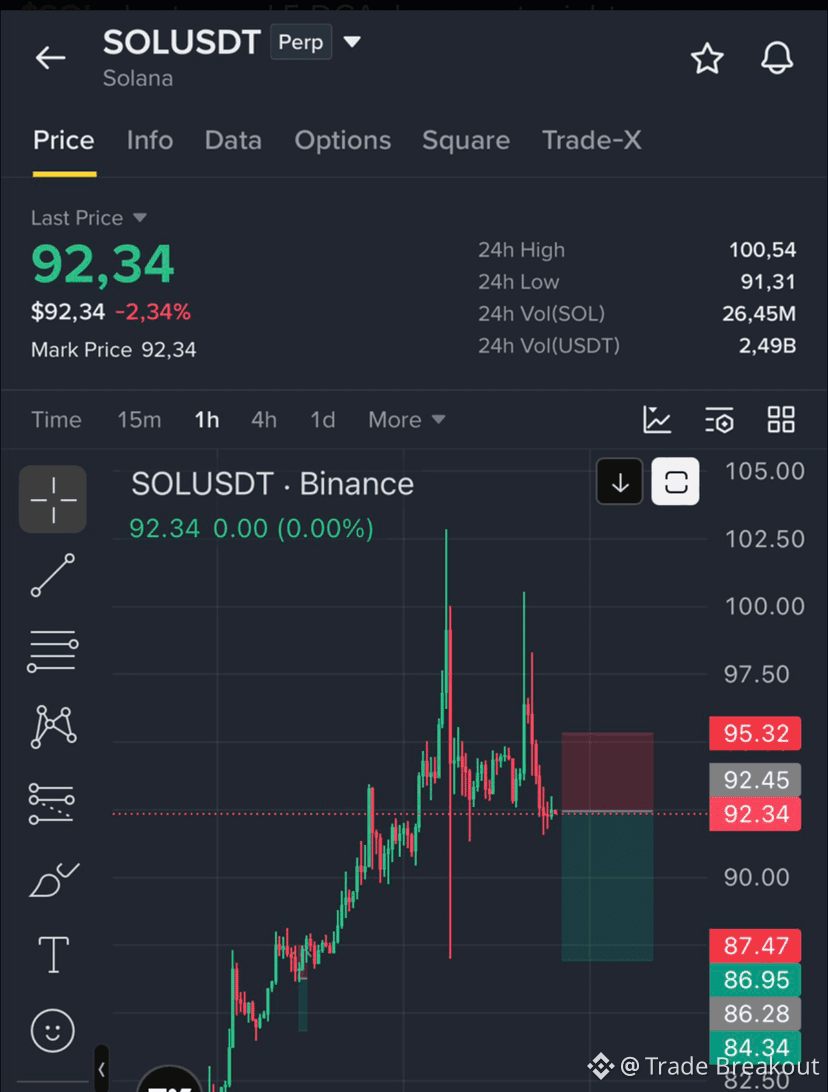Select the trend line drawing tool
Viewport: 828px width, 1092px height.
(x=53, y=575)
